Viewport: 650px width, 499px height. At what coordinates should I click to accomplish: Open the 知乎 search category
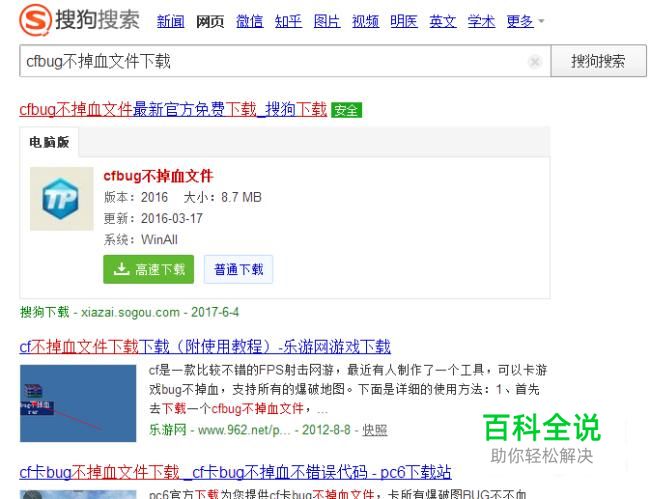point(289,21)
